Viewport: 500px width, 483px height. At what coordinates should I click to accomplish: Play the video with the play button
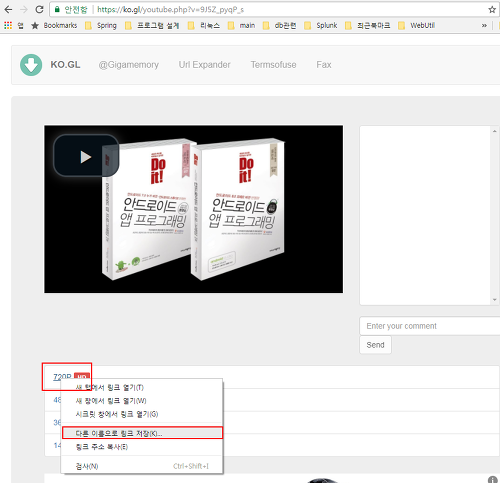pyautogui.click(x=86, y=156)
